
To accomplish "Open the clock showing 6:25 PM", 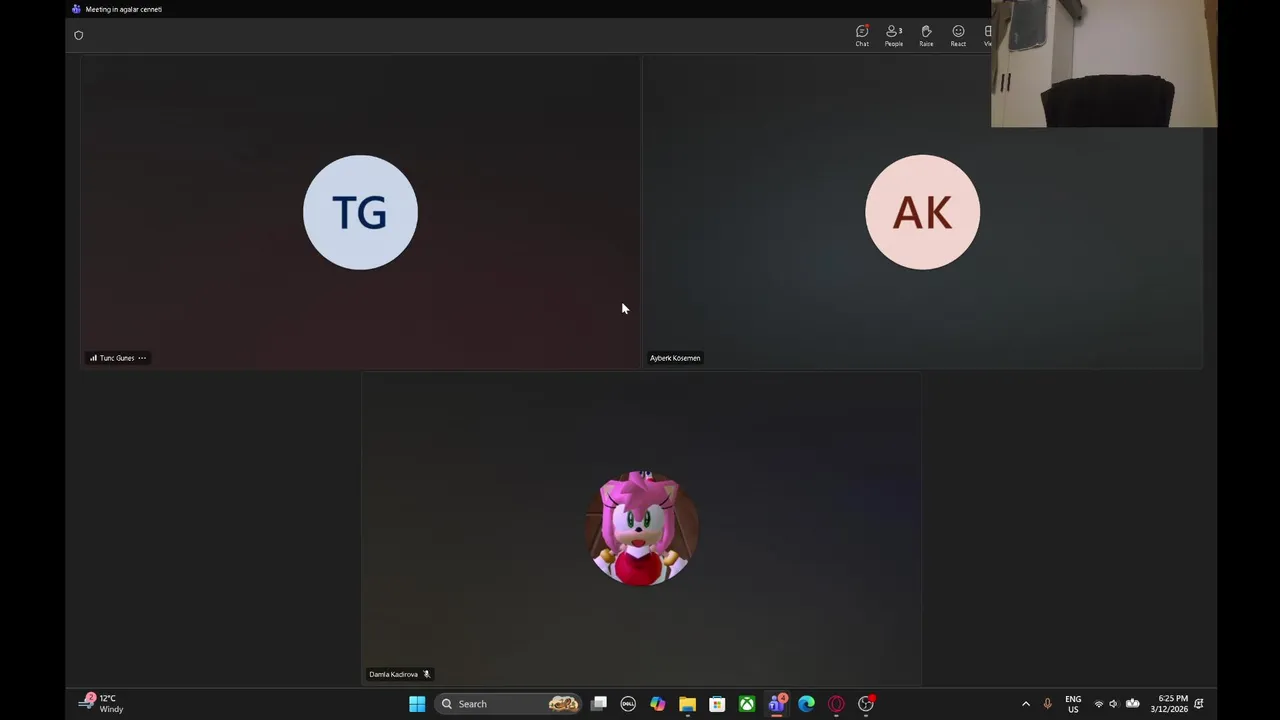I will click(1169, 704).
